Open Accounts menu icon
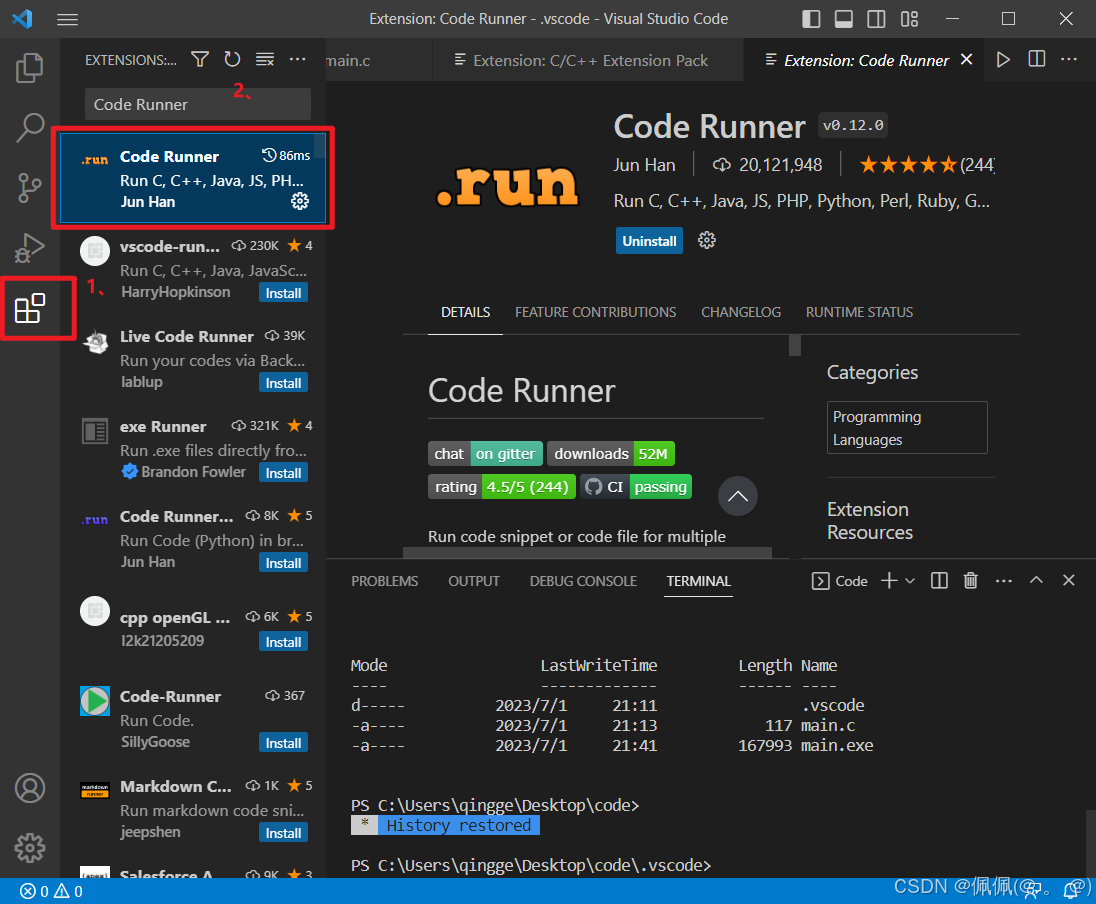The width and height of the screenshot is (1096, 904). pos(29,788)
